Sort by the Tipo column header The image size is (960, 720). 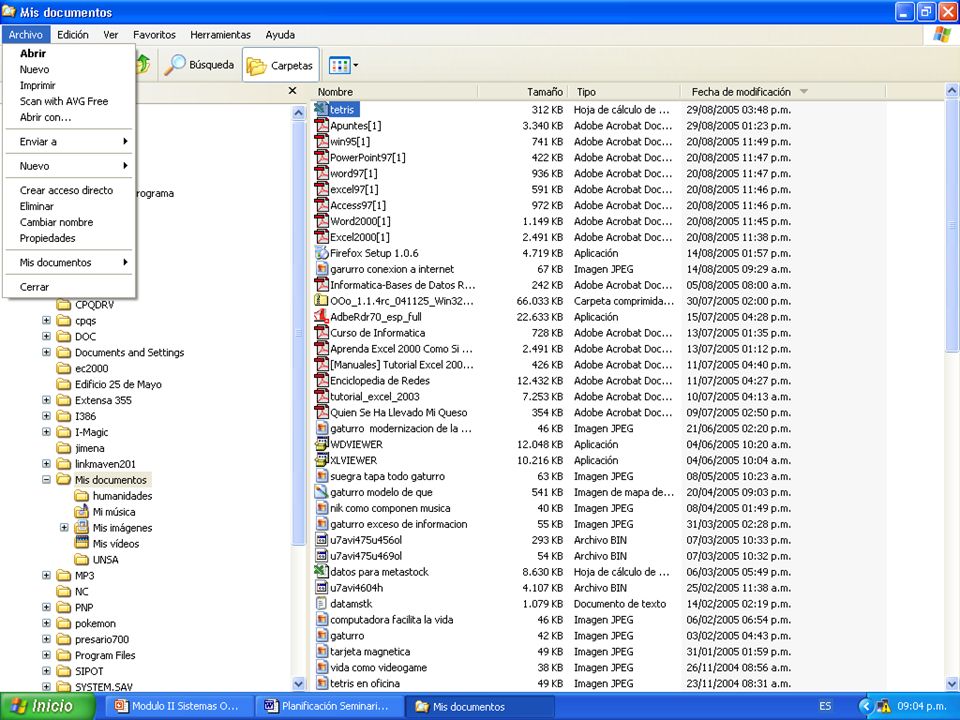pos(624,92)
